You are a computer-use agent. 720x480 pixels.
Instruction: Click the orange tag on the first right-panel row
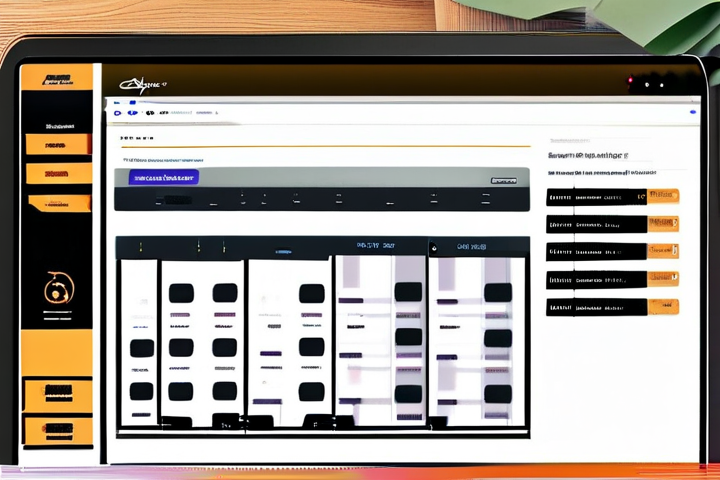click(x=663, y=196)
